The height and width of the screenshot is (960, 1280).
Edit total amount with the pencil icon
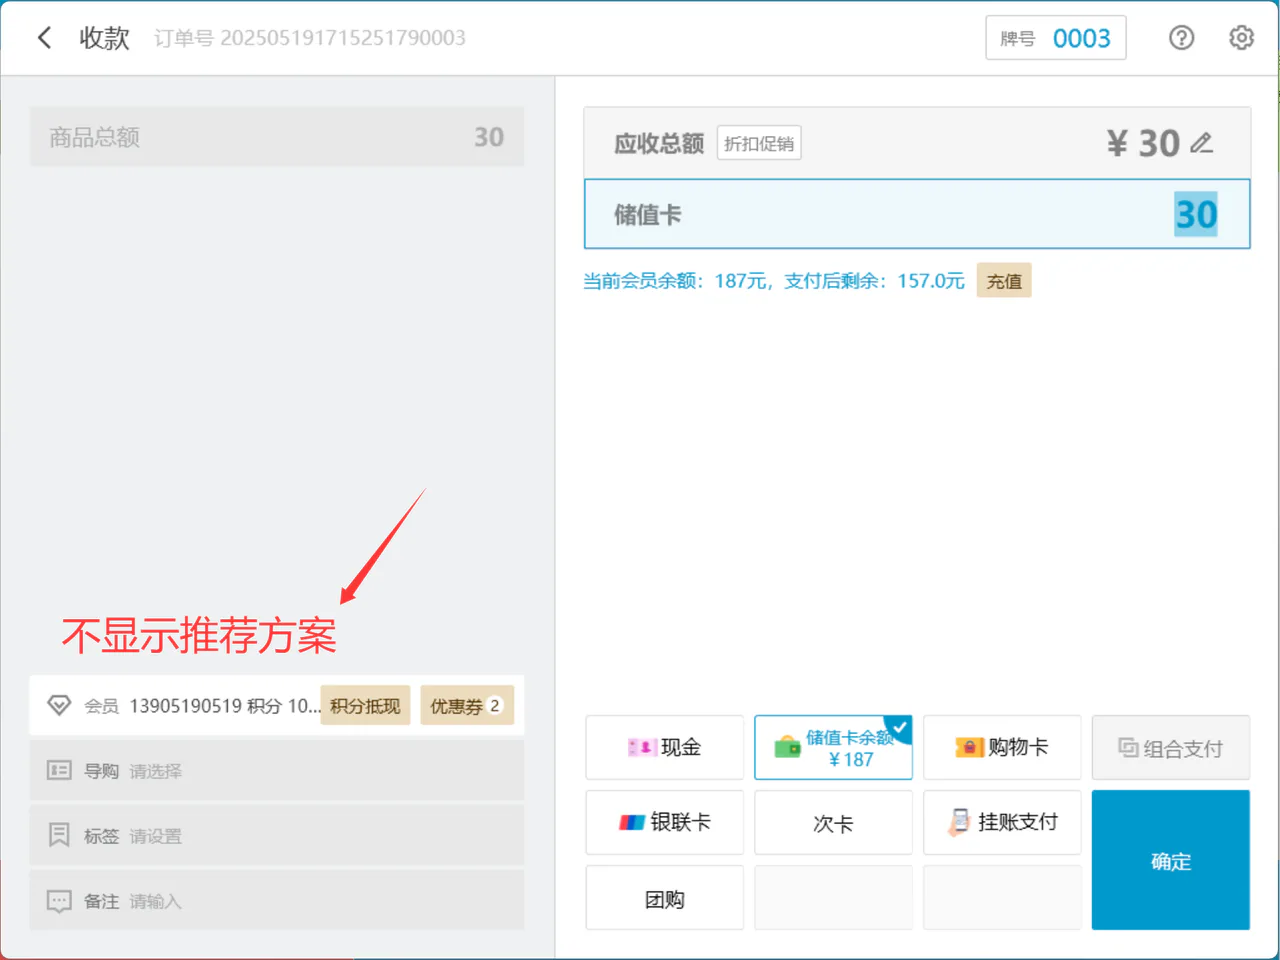(x=1202, y=143)
